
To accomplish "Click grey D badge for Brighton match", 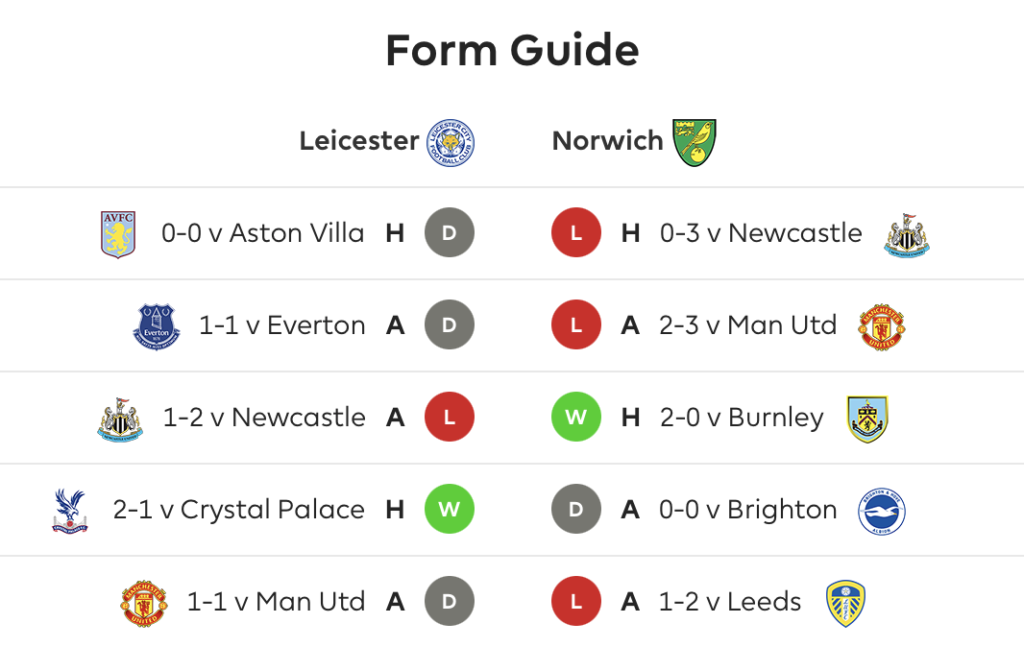I will click(x=576, y=509).
